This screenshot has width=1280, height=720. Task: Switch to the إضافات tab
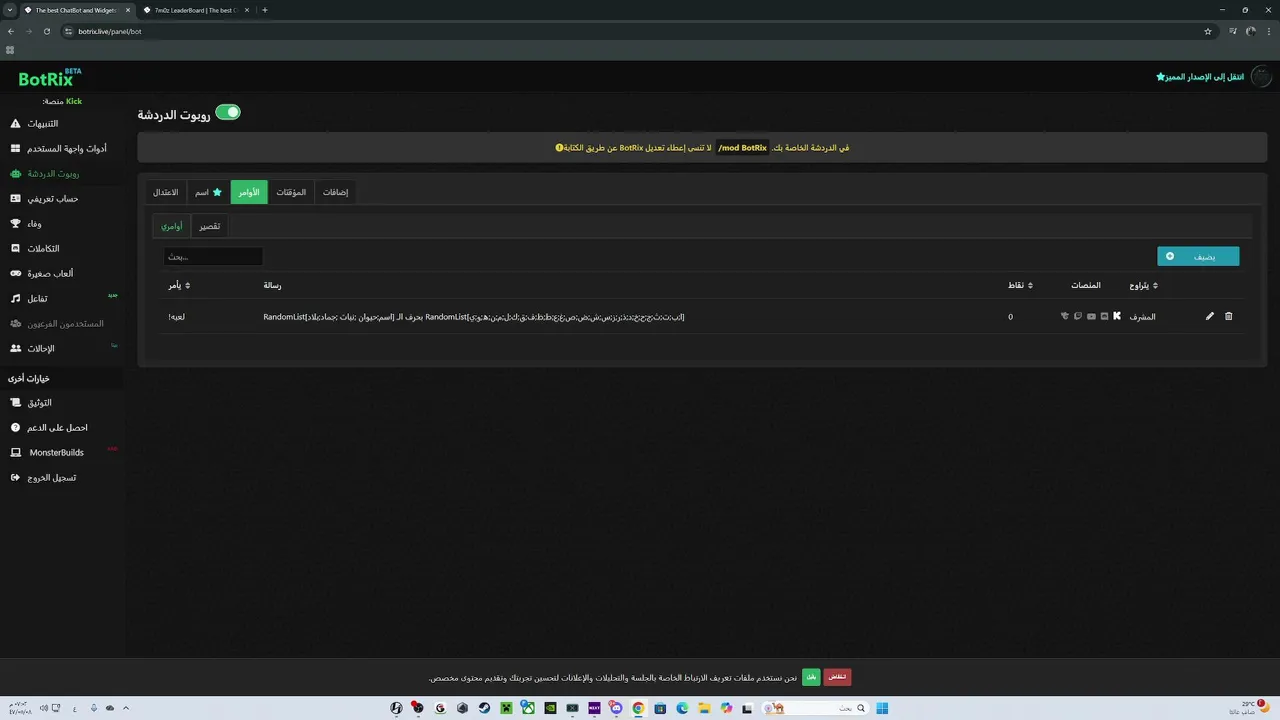335,192
